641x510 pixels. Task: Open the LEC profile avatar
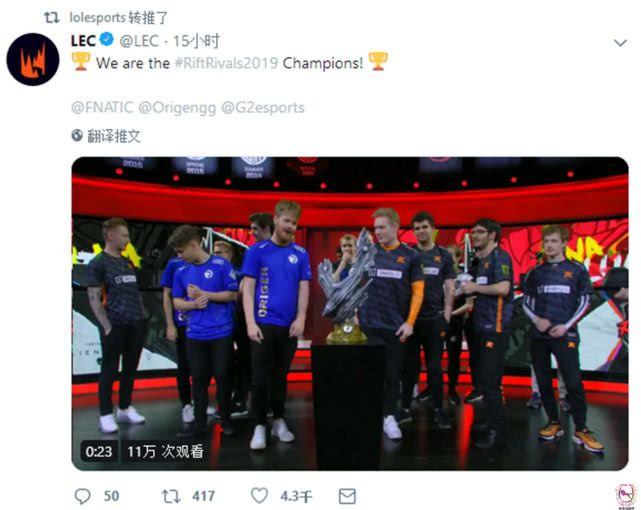33,59
